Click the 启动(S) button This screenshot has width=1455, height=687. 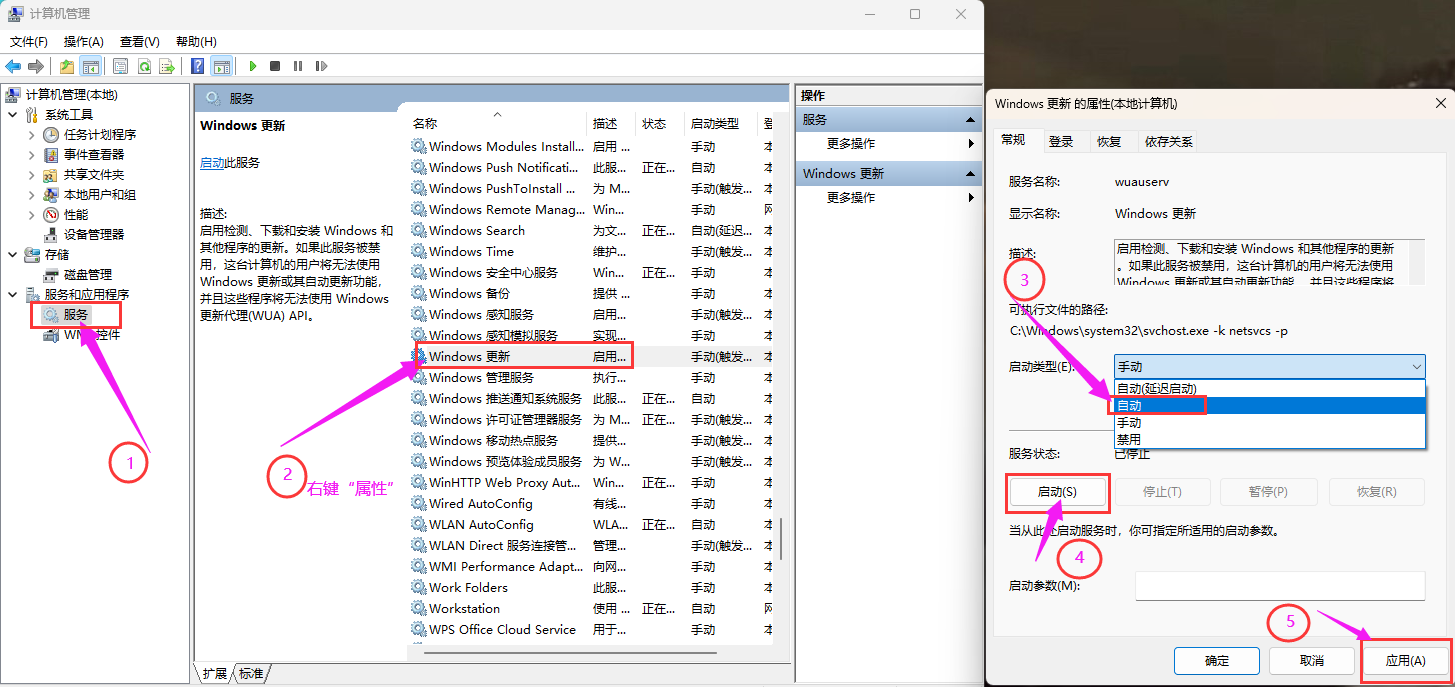1056,492
